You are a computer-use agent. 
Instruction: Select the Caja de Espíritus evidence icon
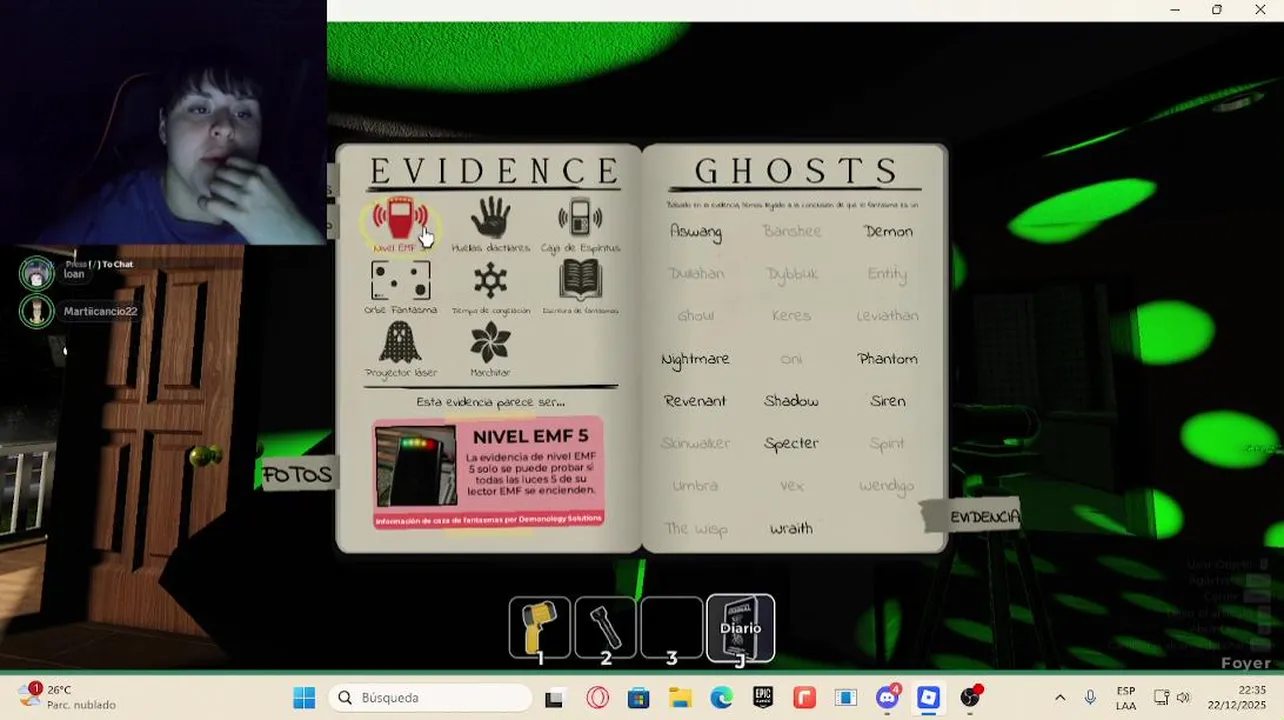click(580, 218)
